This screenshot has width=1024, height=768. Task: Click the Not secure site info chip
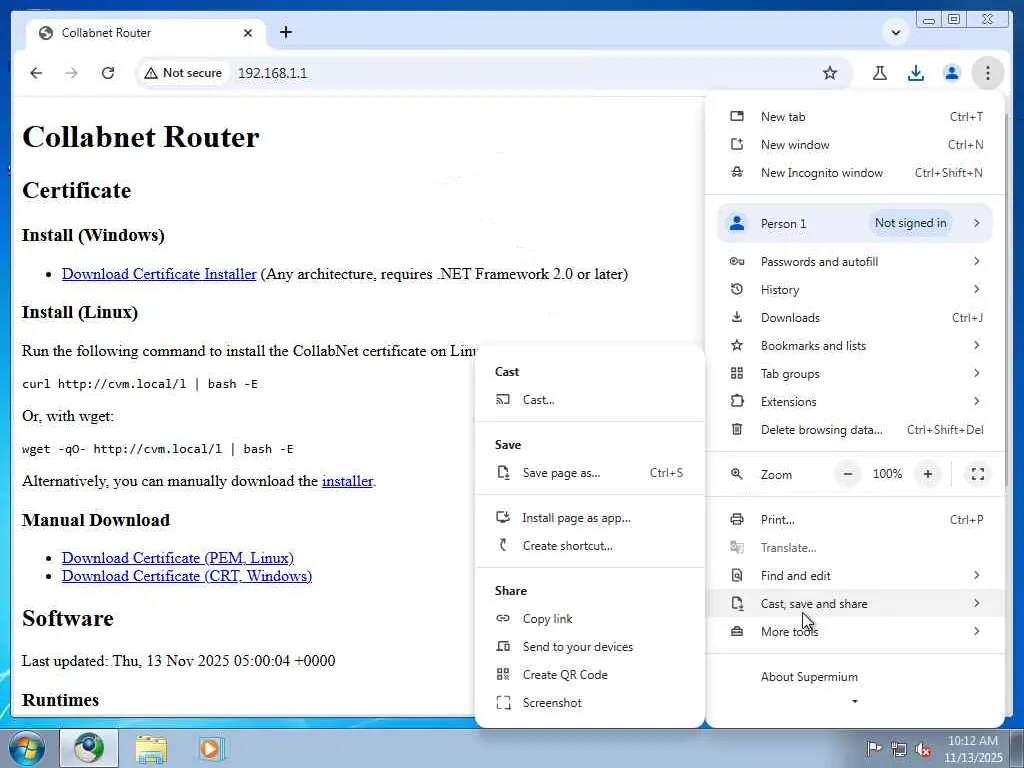[x=184, y=73]
